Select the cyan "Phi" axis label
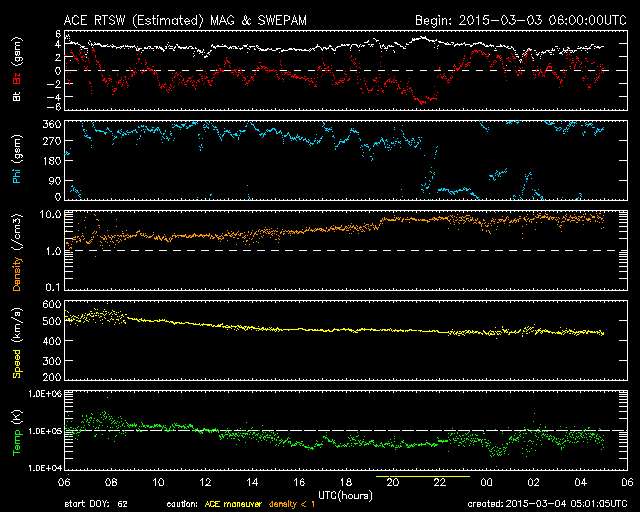Viewport: 640px width, 512px height. pyautogui.click(x=17, y=174)
